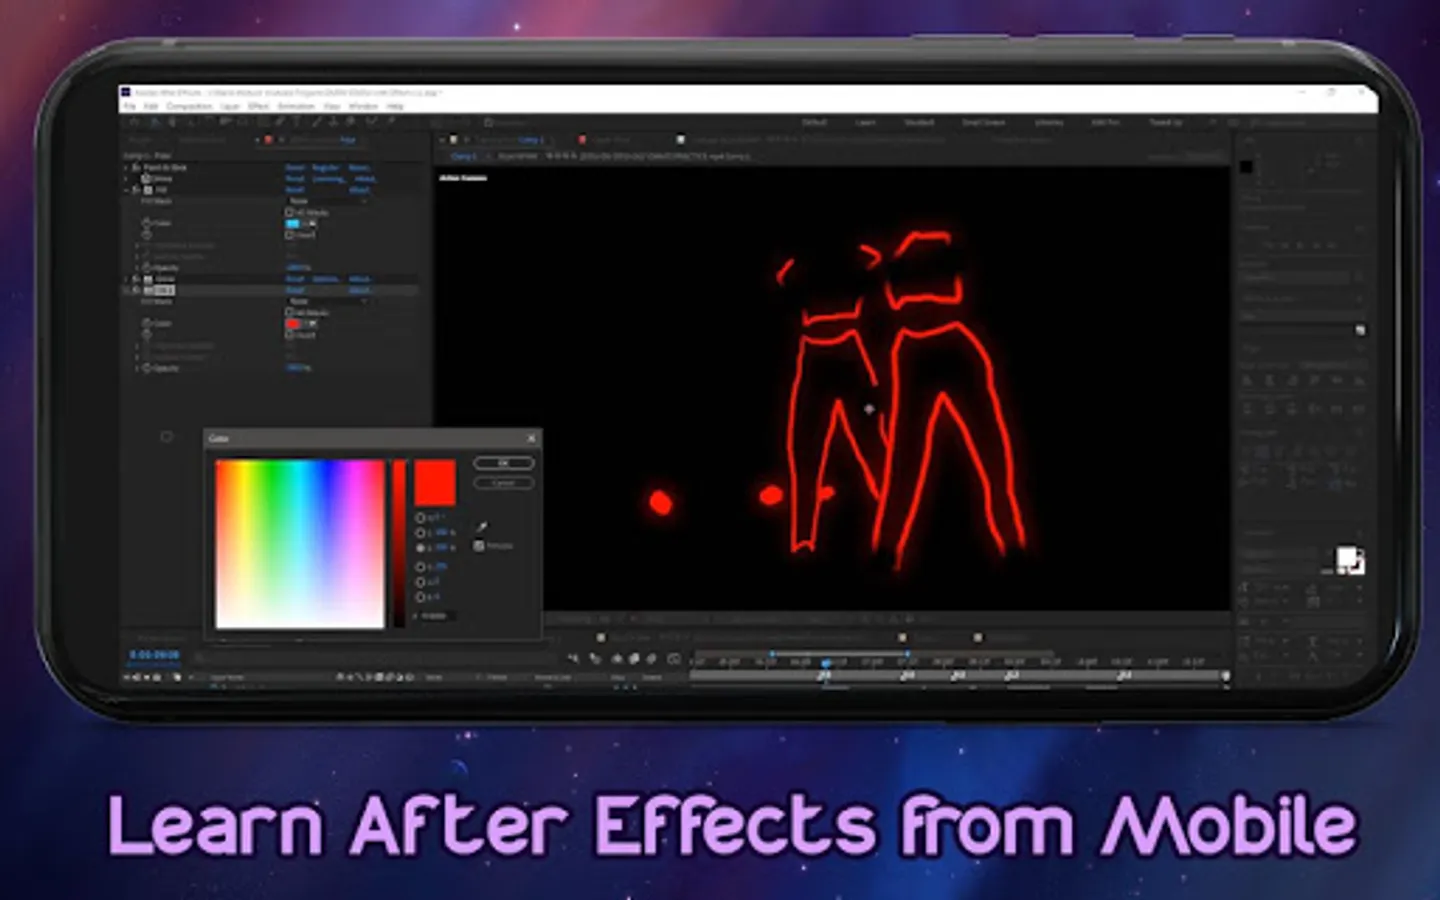This screenshot has width=1440, height=900.
Task: Enable Frame Blending switch in timeline
Action: [x=634, y=658]
